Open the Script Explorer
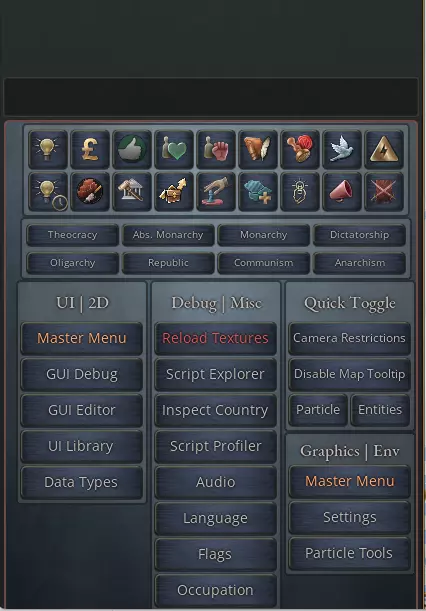Image resolution: width=426 pixels, height=611 pixels. click(216, 374)
